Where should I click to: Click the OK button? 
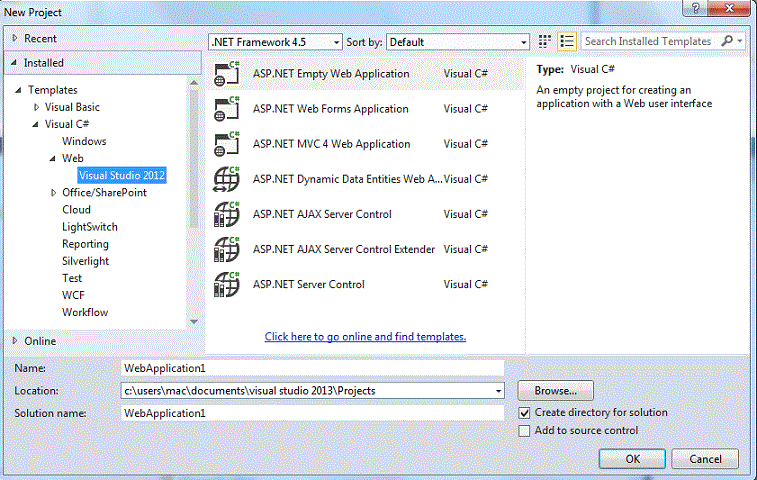coord(632,459)
